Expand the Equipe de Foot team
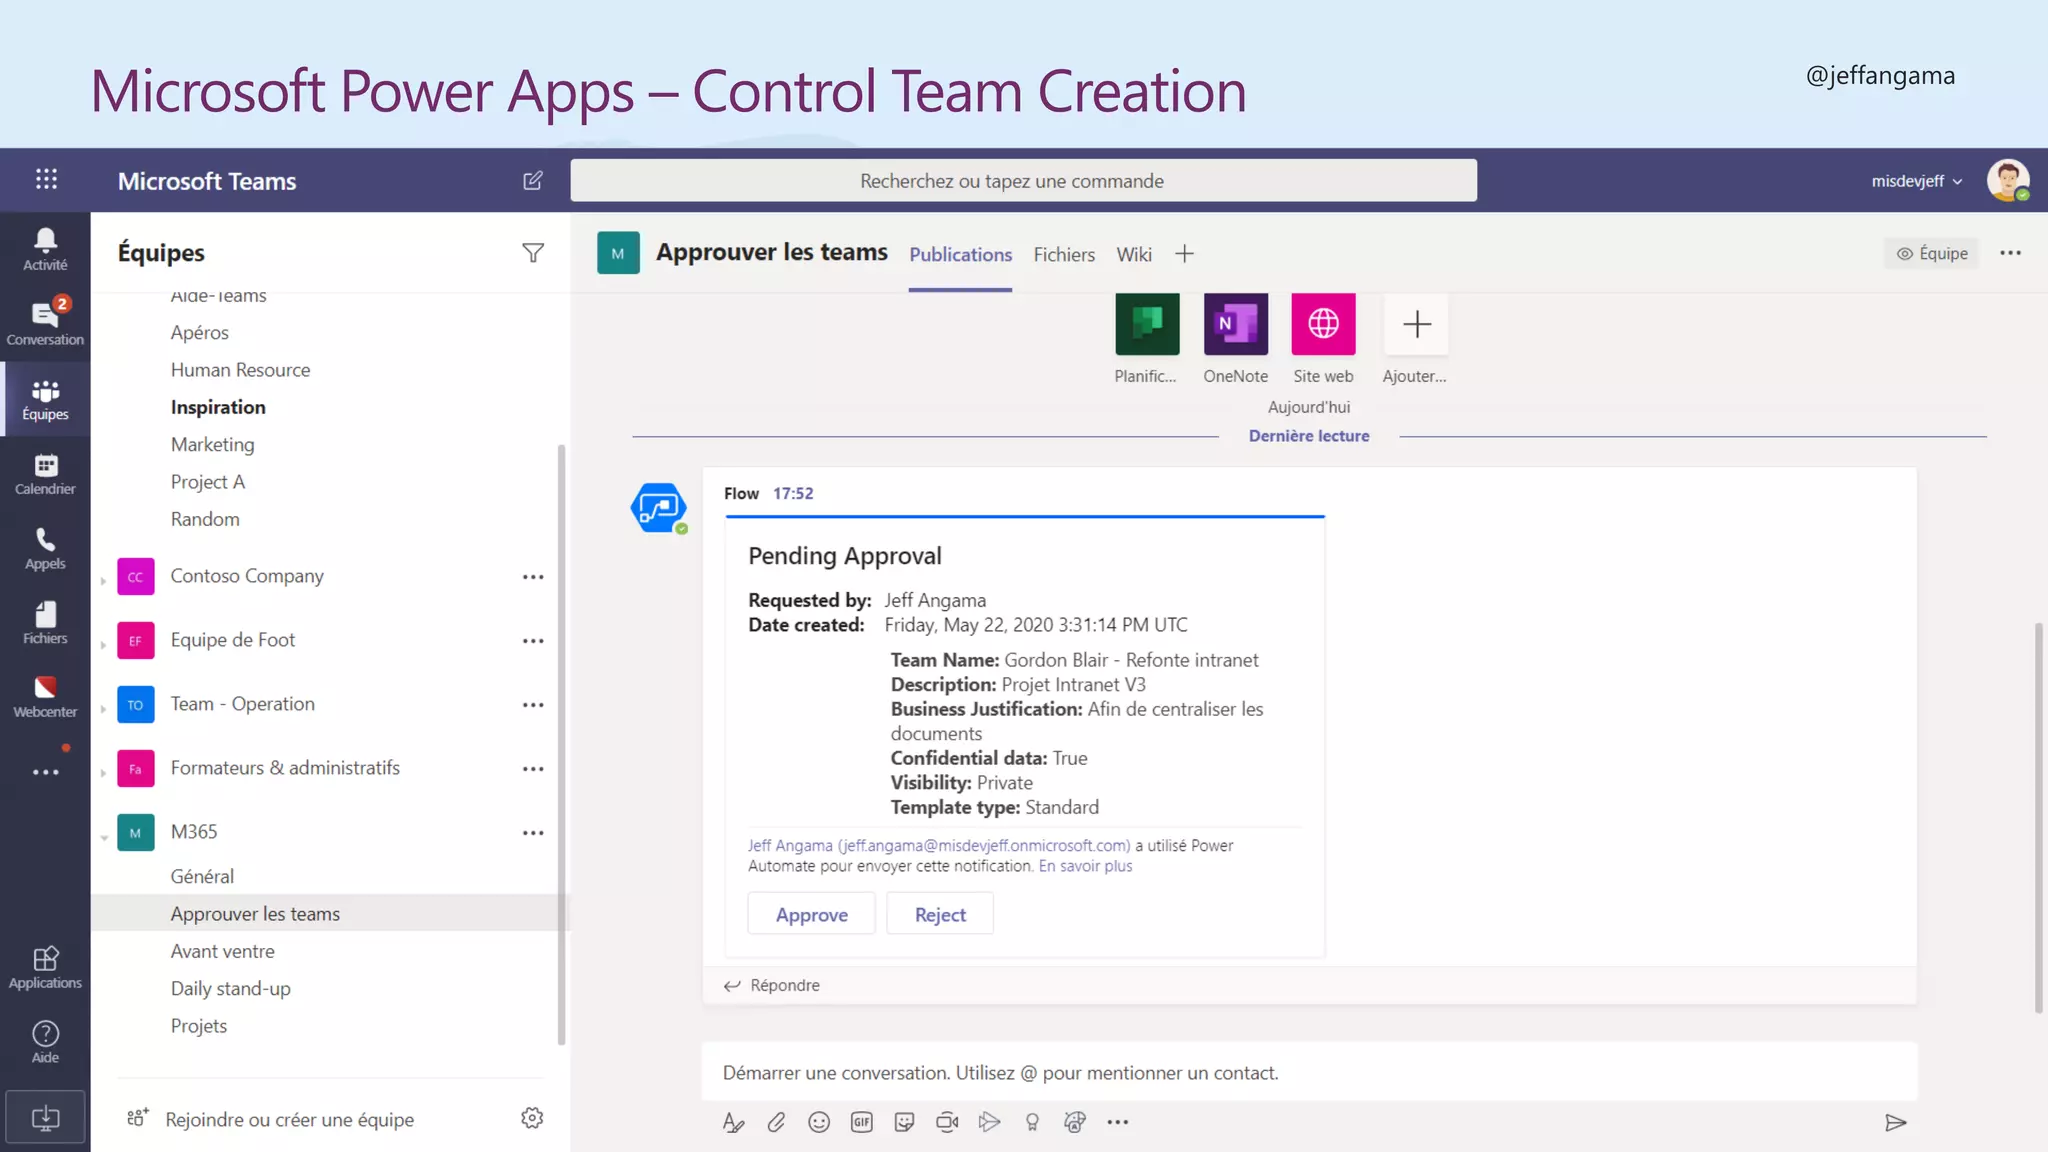 [x=104, y=643]
